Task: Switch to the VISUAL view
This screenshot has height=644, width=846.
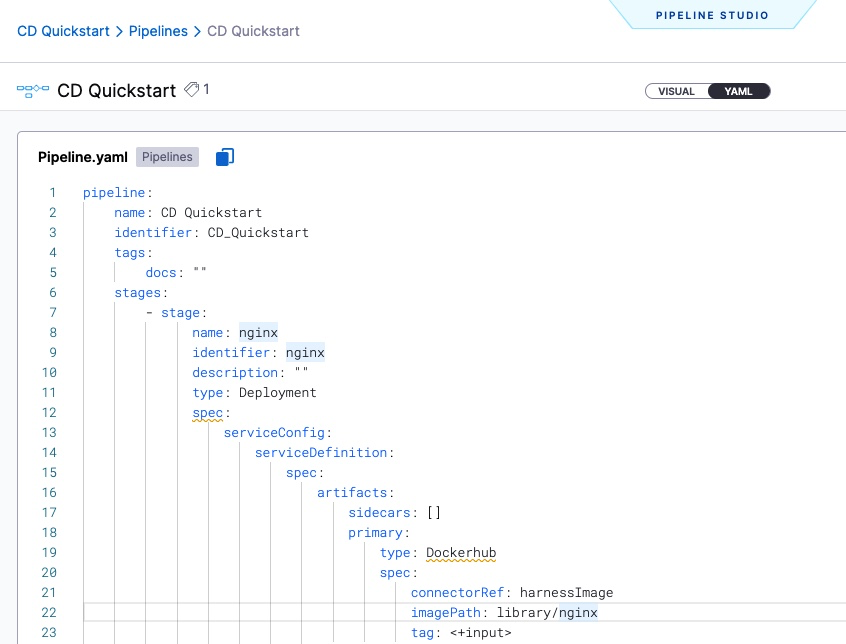Action: click(x=676, y=91)
